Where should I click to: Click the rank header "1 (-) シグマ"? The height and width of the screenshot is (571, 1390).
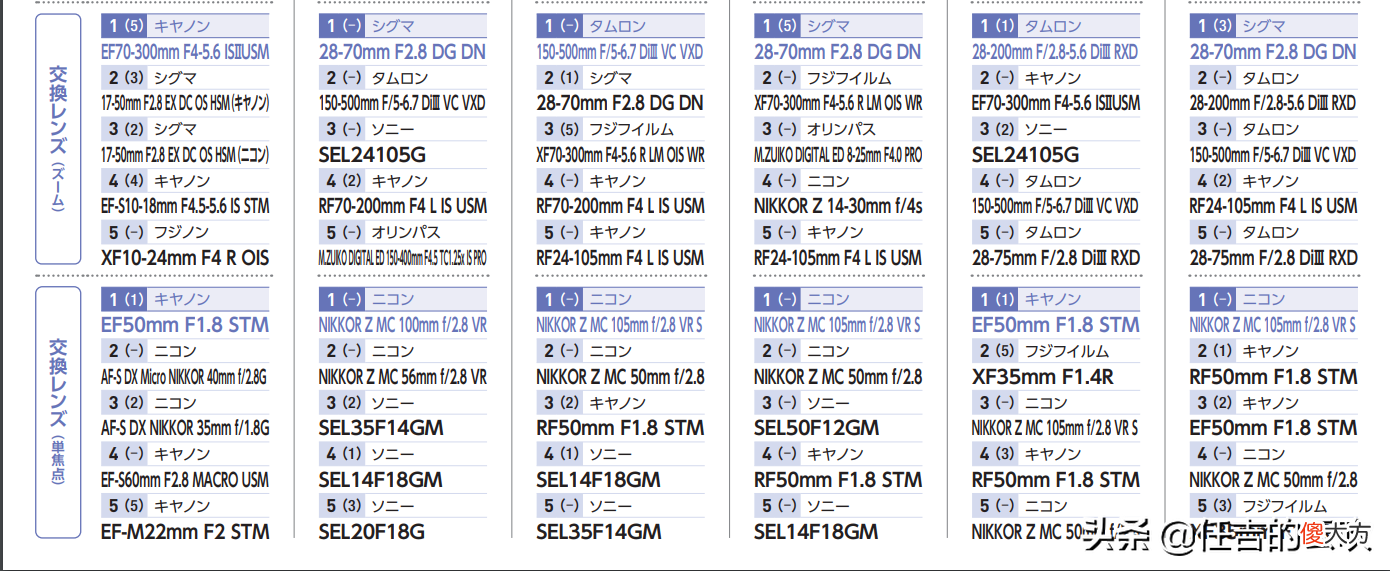click(403, 26)
